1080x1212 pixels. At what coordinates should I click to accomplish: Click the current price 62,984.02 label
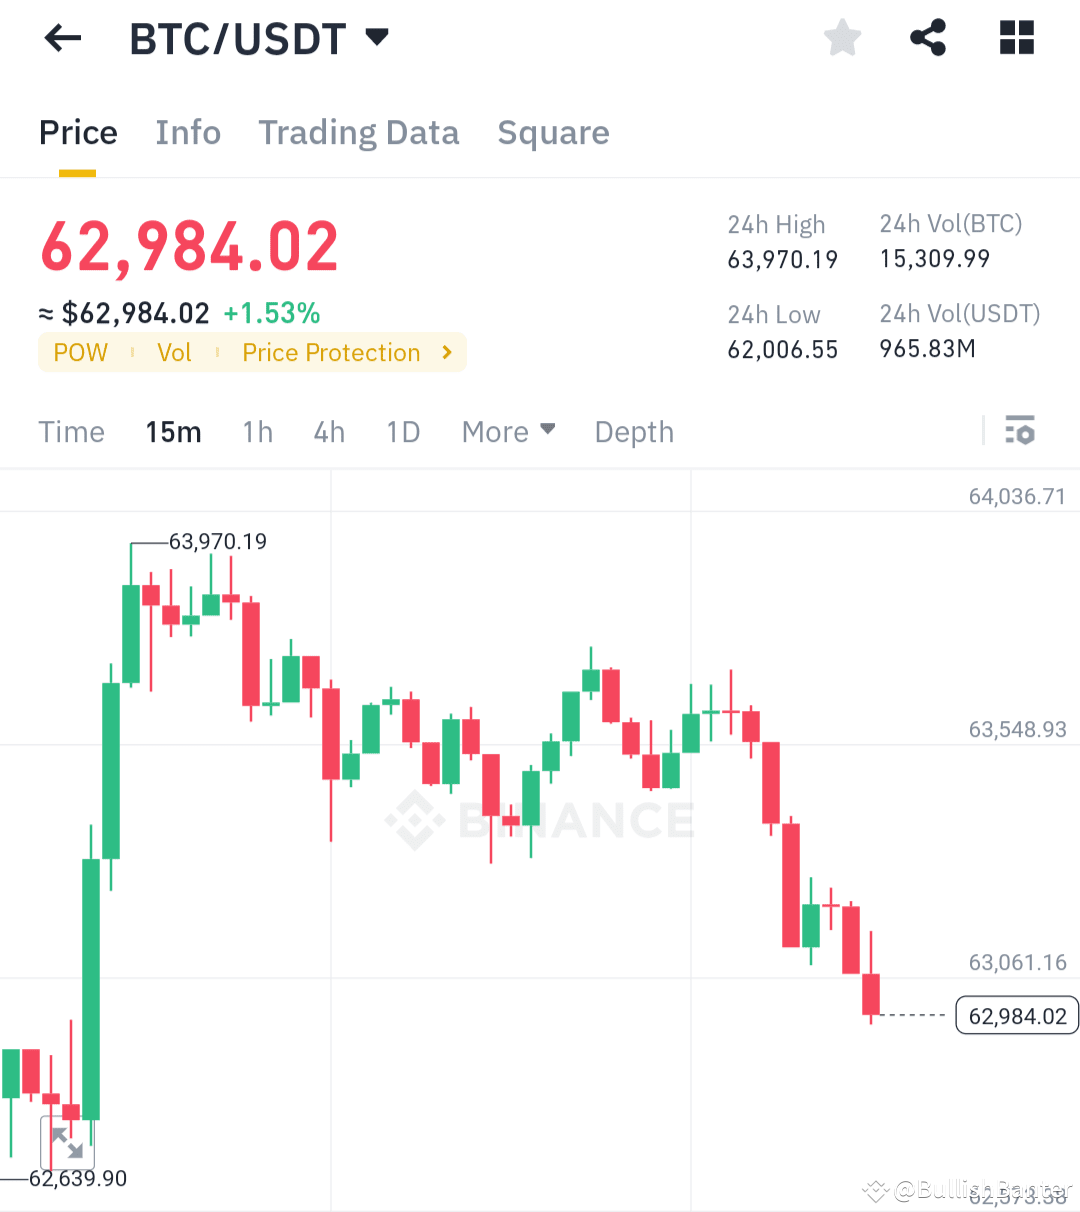[1016, 1015]
